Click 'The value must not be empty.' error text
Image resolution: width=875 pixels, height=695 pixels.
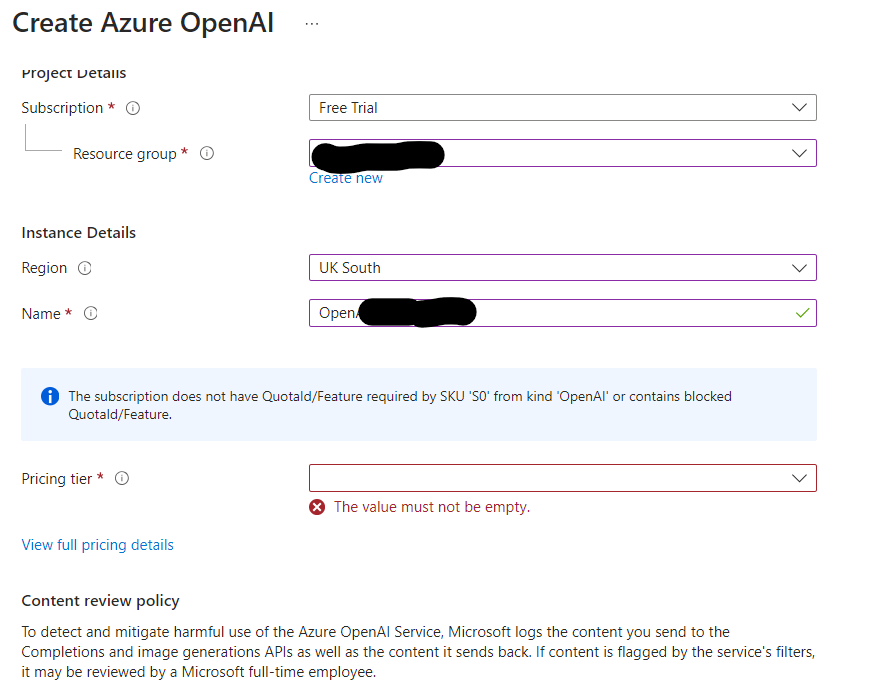tap(432, 507)
